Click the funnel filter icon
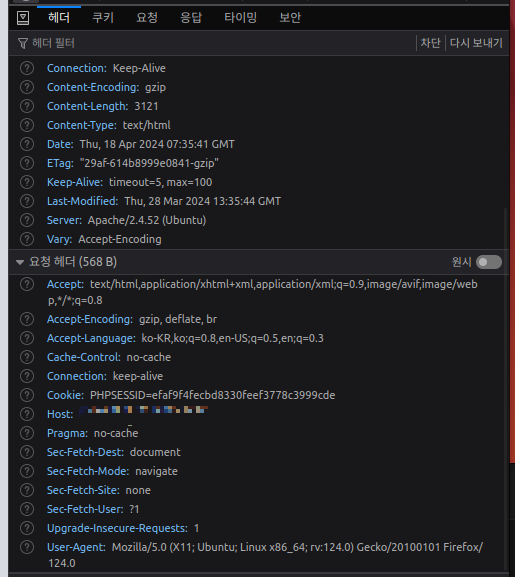The width and height of the screenshot is (515, 577). click(23, 43)
